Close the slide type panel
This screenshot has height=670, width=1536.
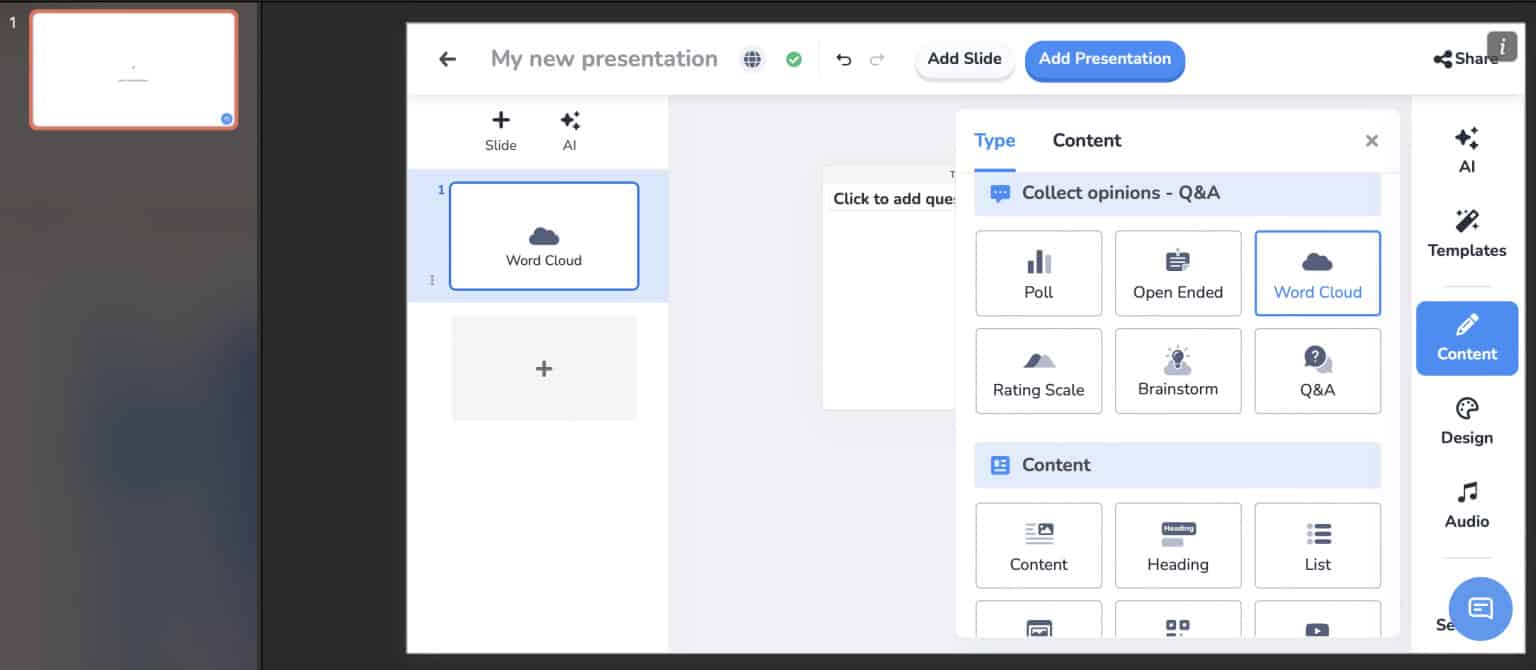click(x=1371, y=141)
